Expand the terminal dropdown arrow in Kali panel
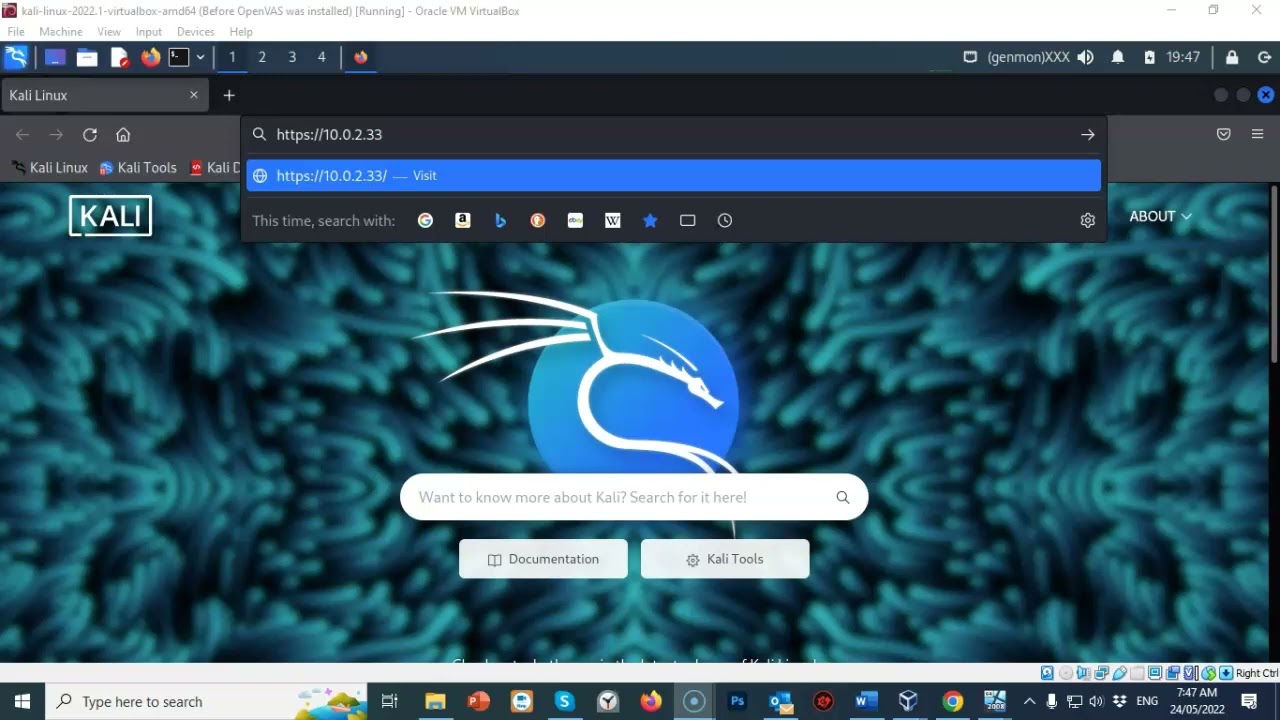The height and width of the screenshot is (720, 1280). point(200,57)
